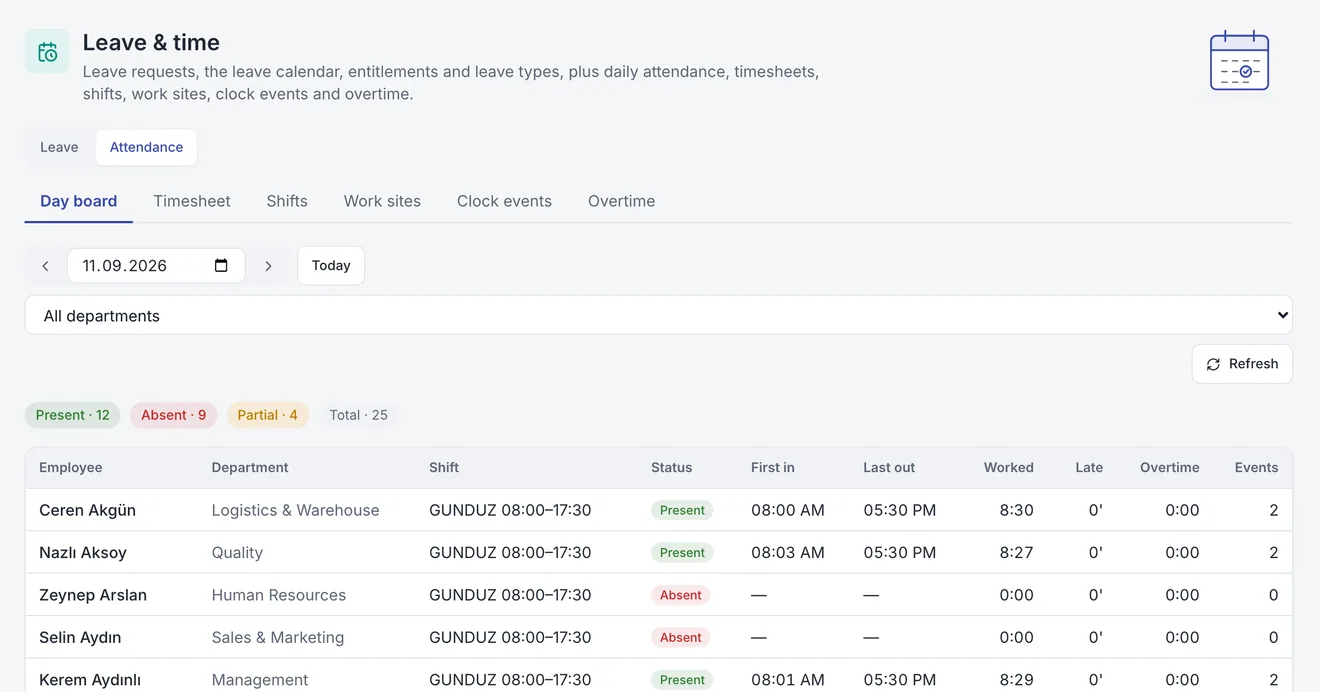Screen dimensions: 1320x692
Task: Go to previous day with left chevron
Action: 45,266
